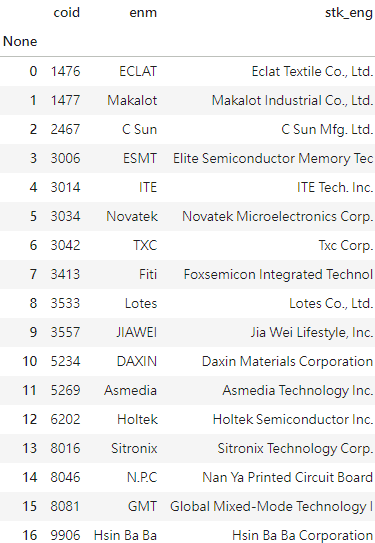Select the ESMT name cell
Viewport: 375px width, 543px height.
140,158
